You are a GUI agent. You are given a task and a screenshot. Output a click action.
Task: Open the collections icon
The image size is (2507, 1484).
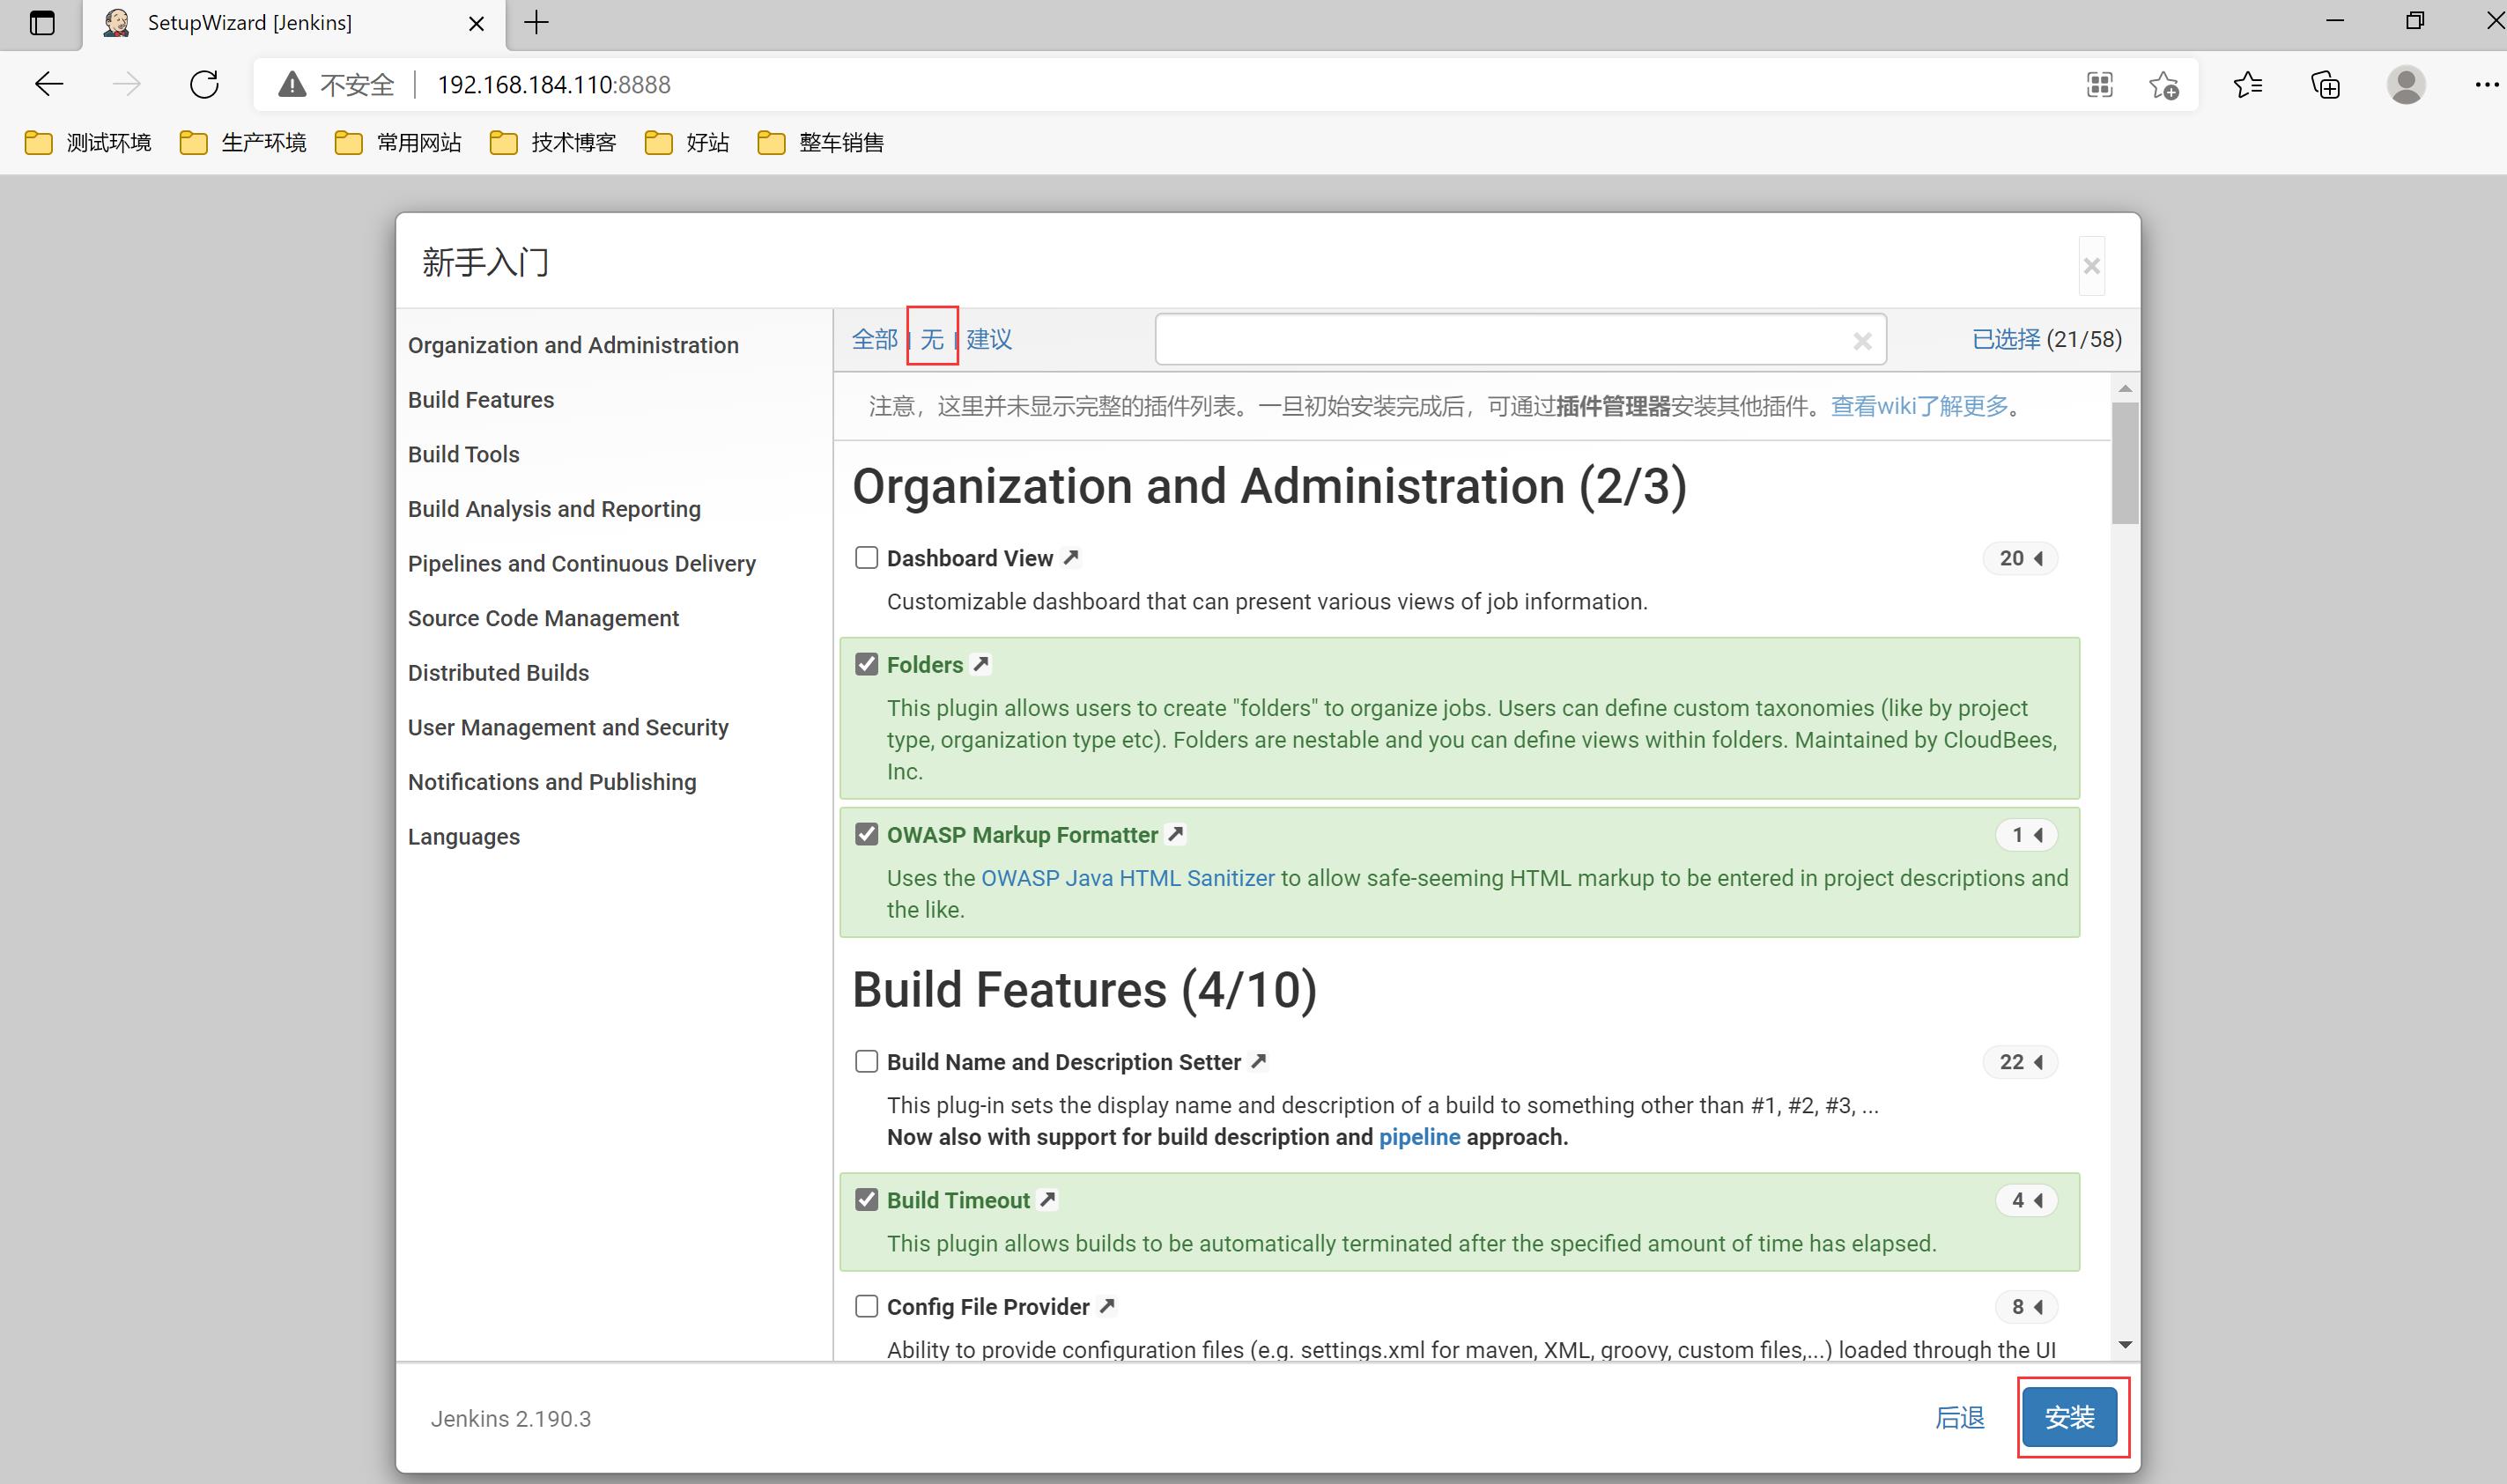[x=2326, y=85]
